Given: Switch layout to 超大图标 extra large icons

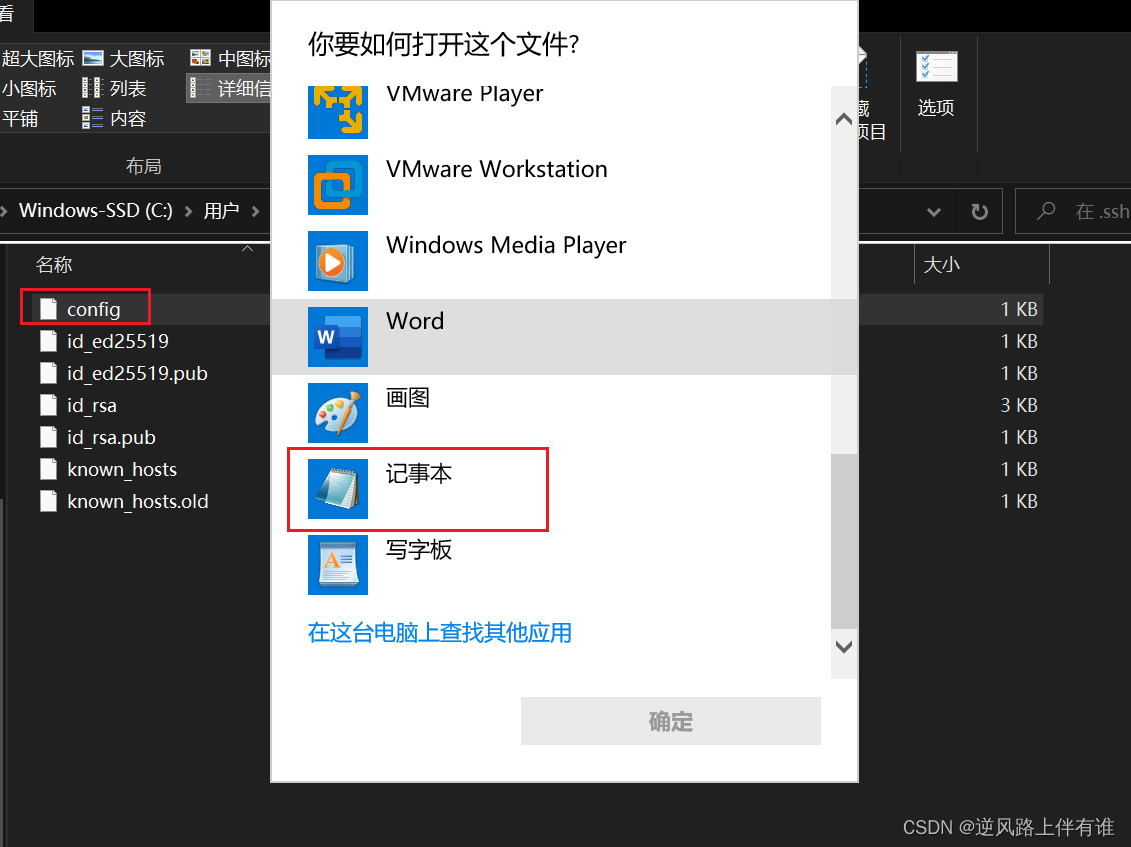Looking at the screenshot, I should (x=38, y=58).
